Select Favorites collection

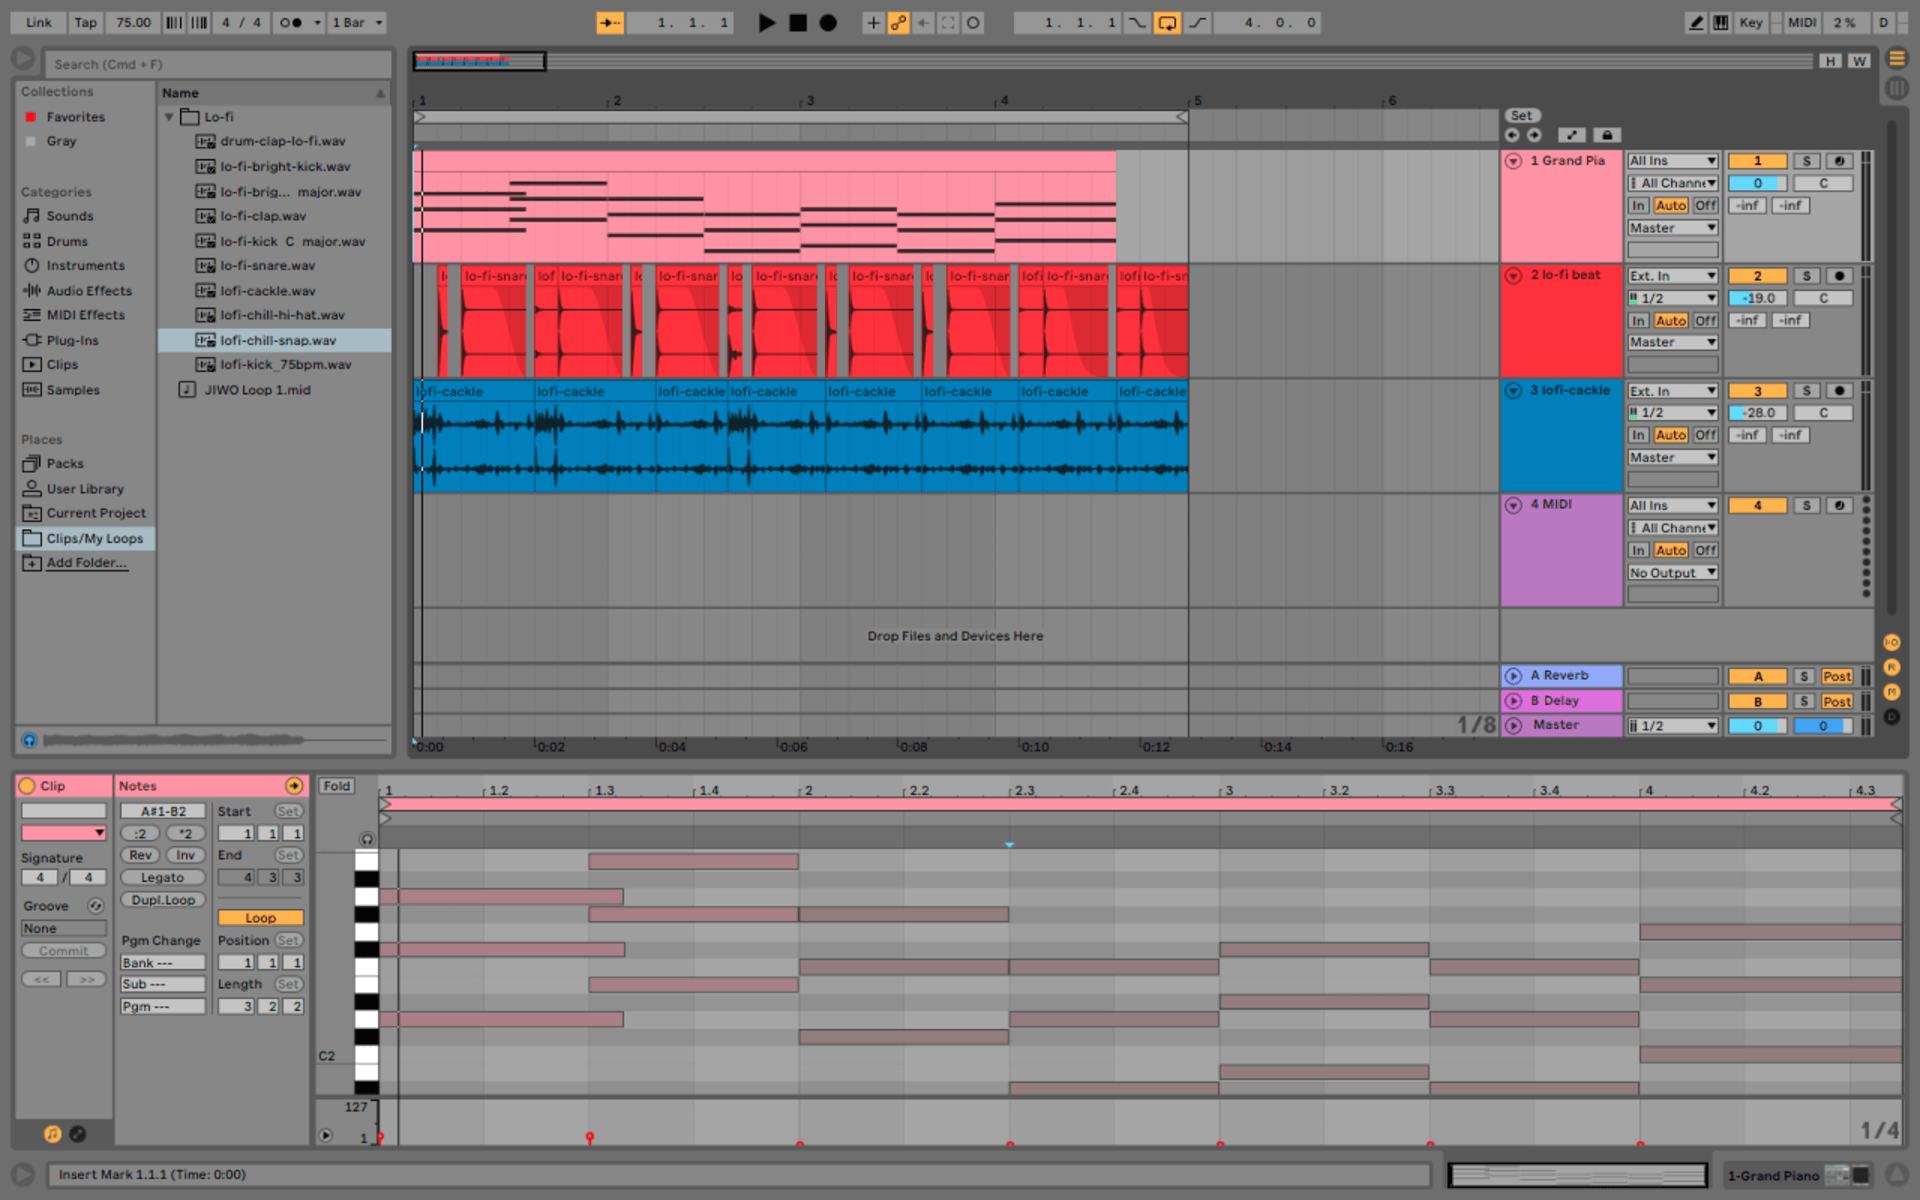coord(75,117)
